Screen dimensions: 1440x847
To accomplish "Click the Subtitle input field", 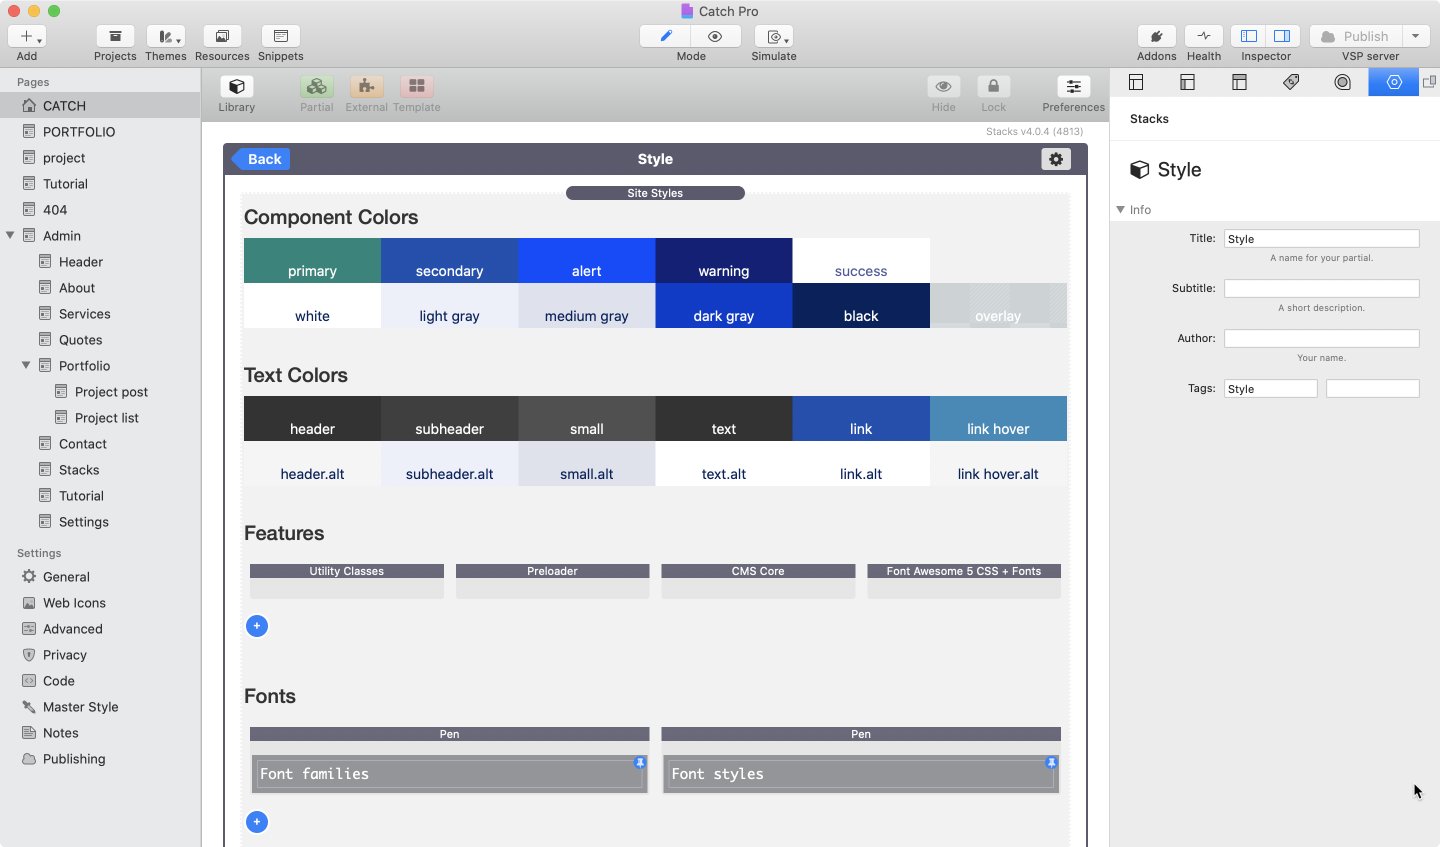I will pyautogui.click(x=1321, y=288).
